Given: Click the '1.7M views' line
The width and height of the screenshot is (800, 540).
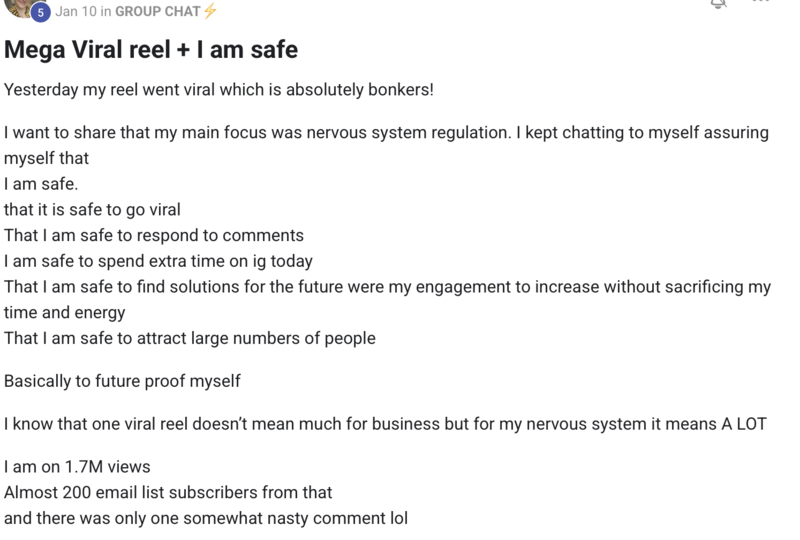Looking at the screenshot, I should tap(78, 467).
